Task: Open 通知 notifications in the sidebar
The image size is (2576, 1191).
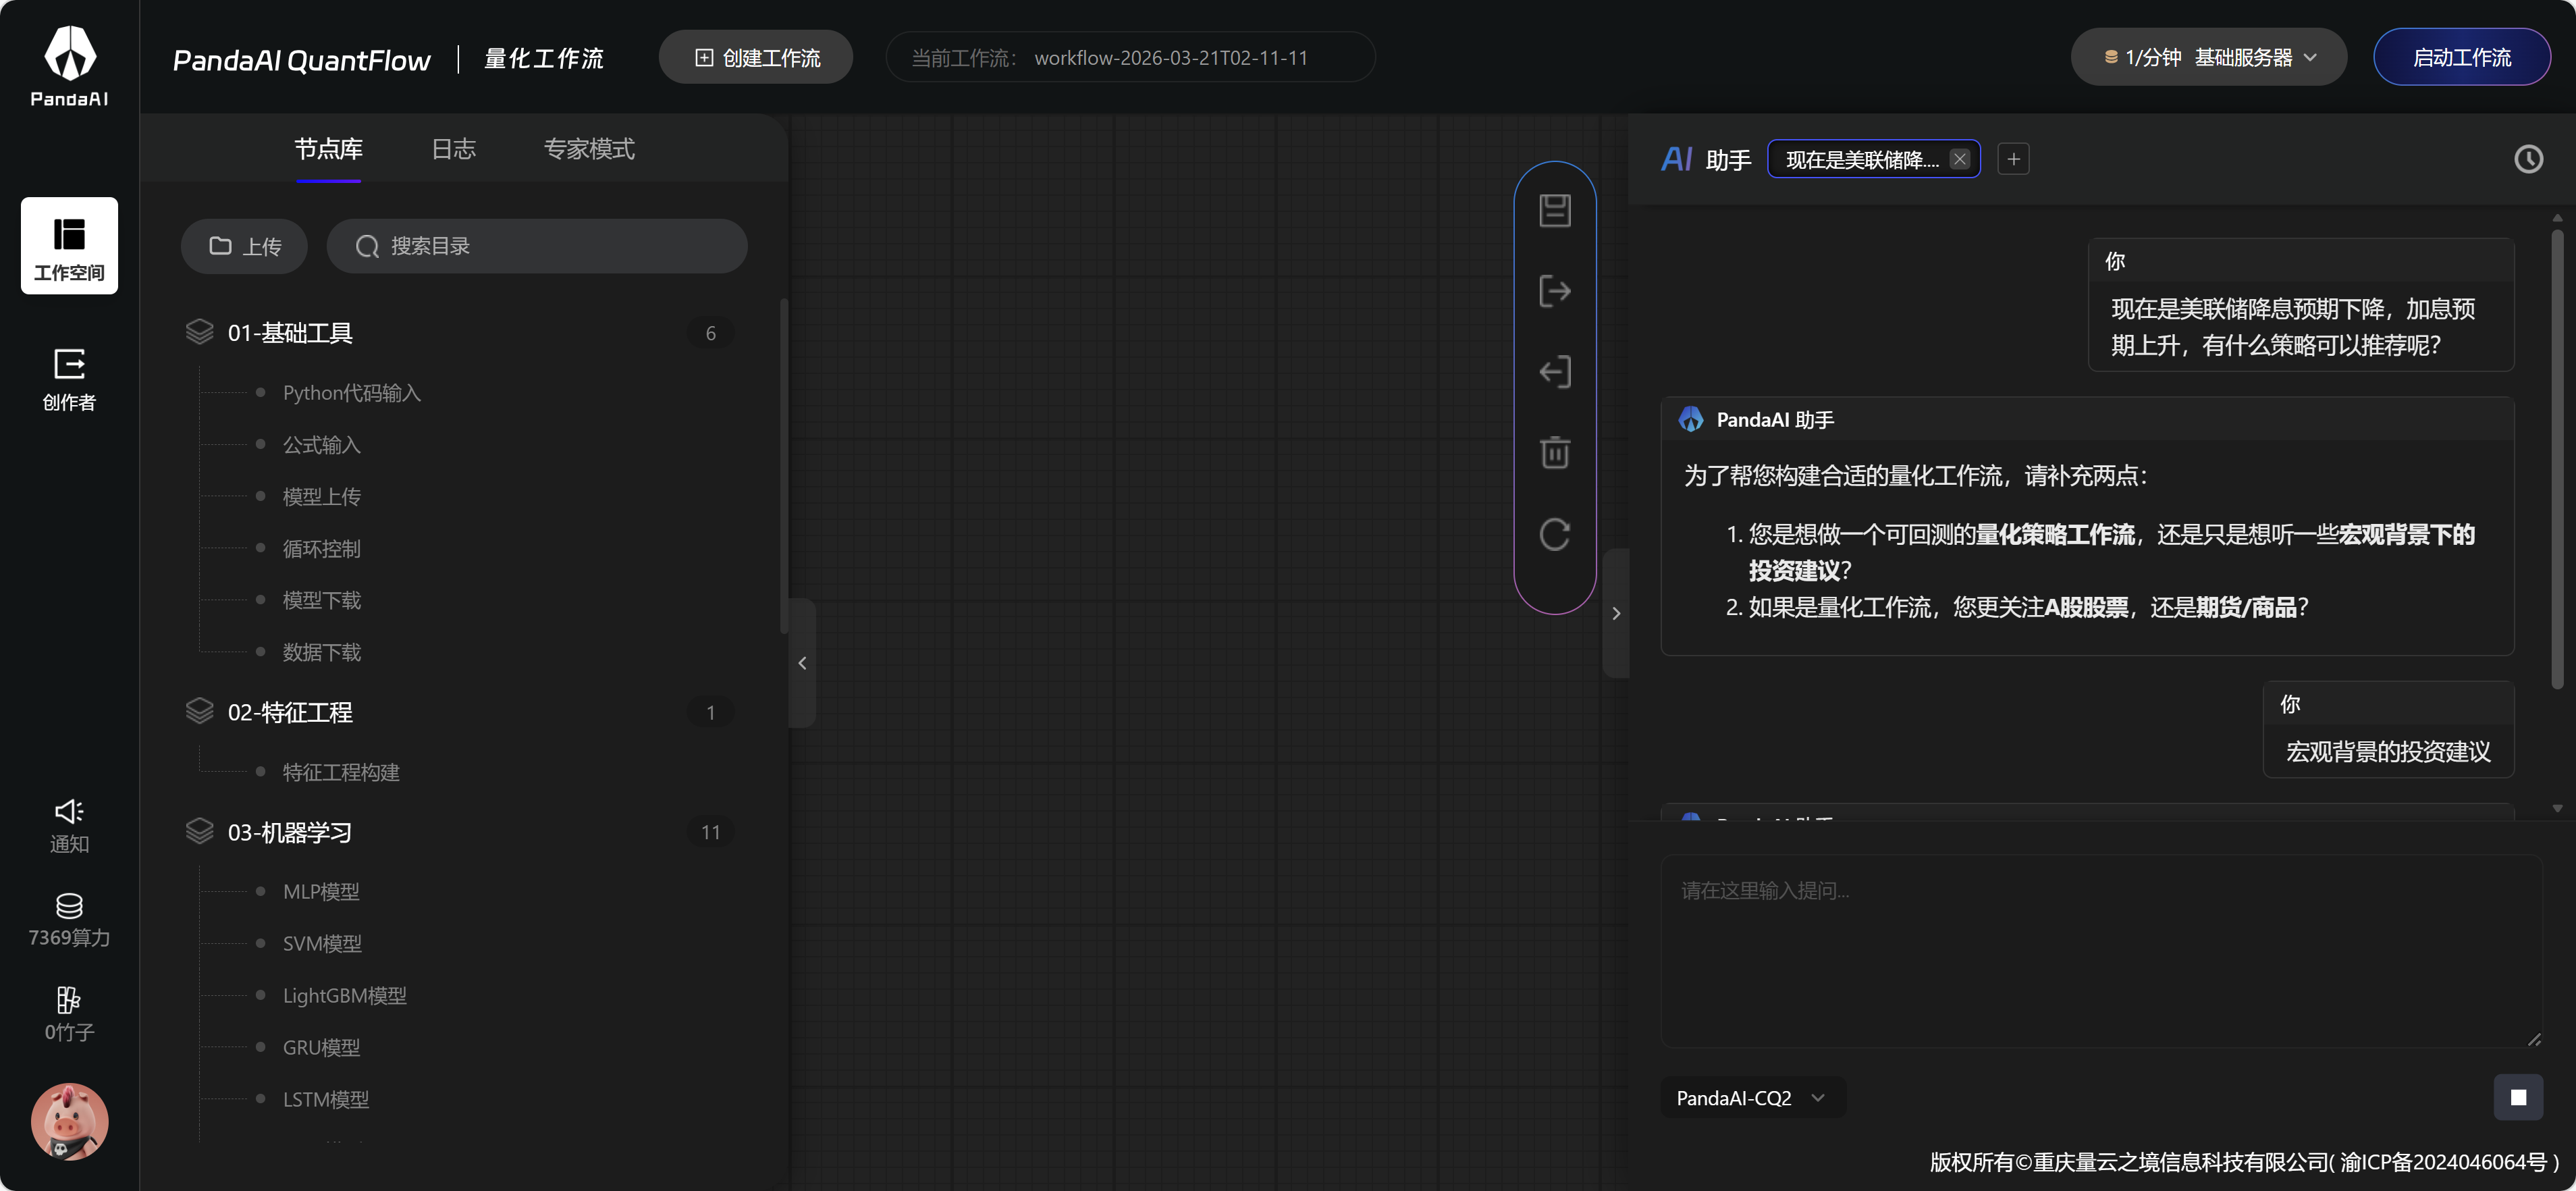Action: (x=69, y=826)
